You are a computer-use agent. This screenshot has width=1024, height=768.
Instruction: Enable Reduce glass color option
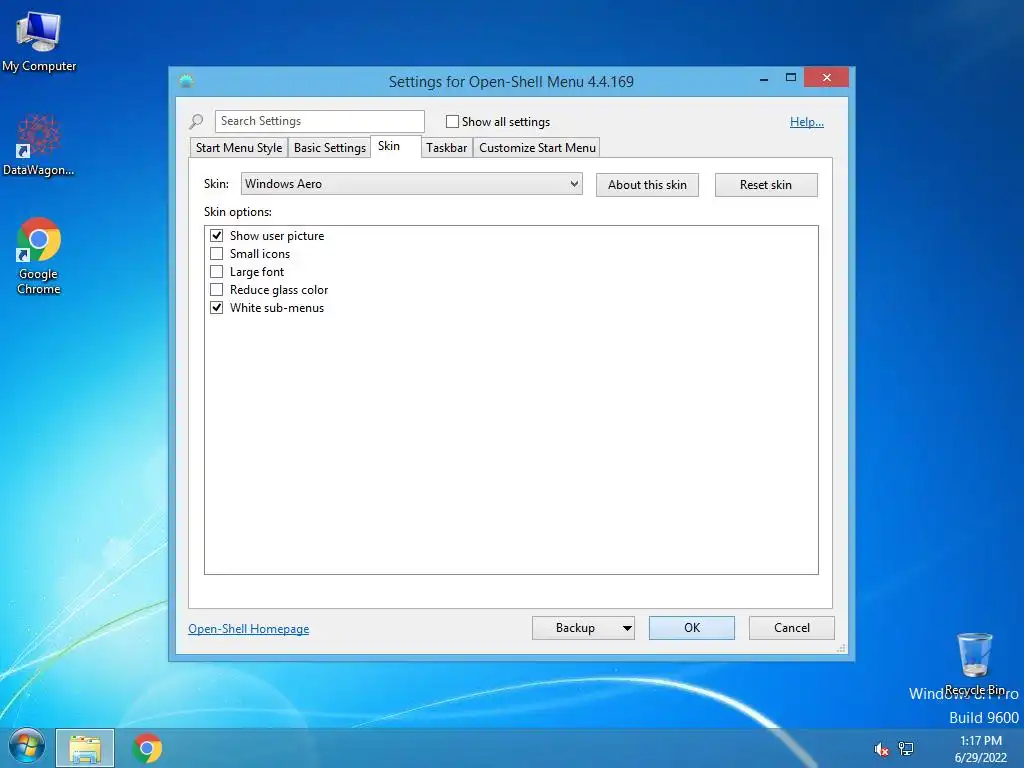pyautogui.click(x=217, y=289)
